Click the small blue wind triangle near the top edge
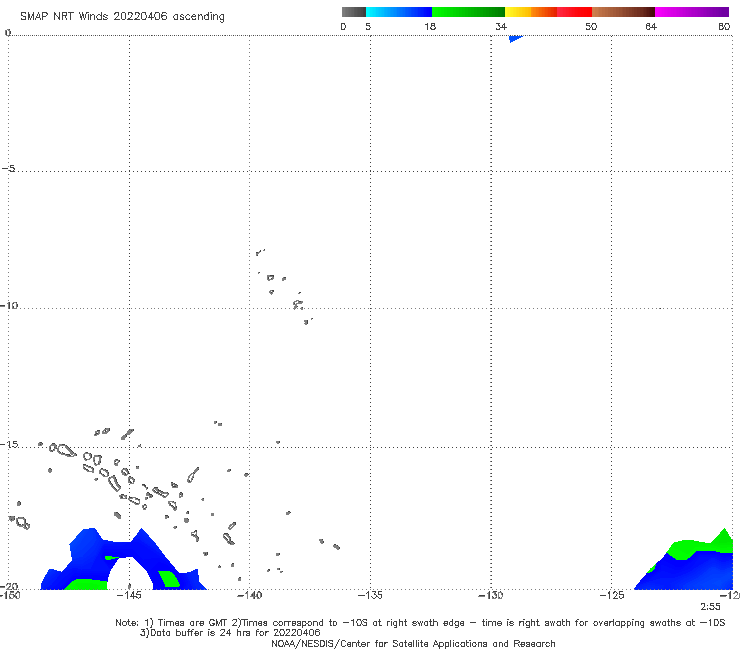 tap(514, 38)
